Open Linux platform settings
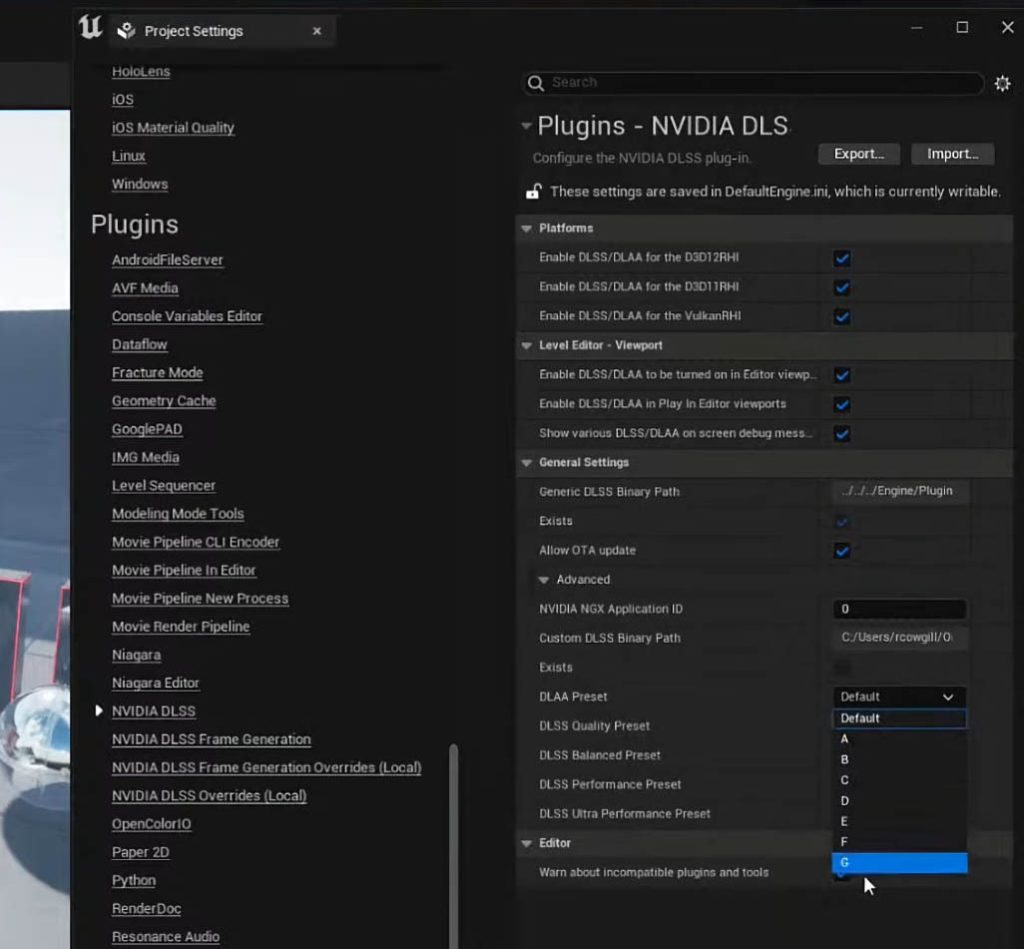The height and width of the screenshot is (949, 1024). 128,156
